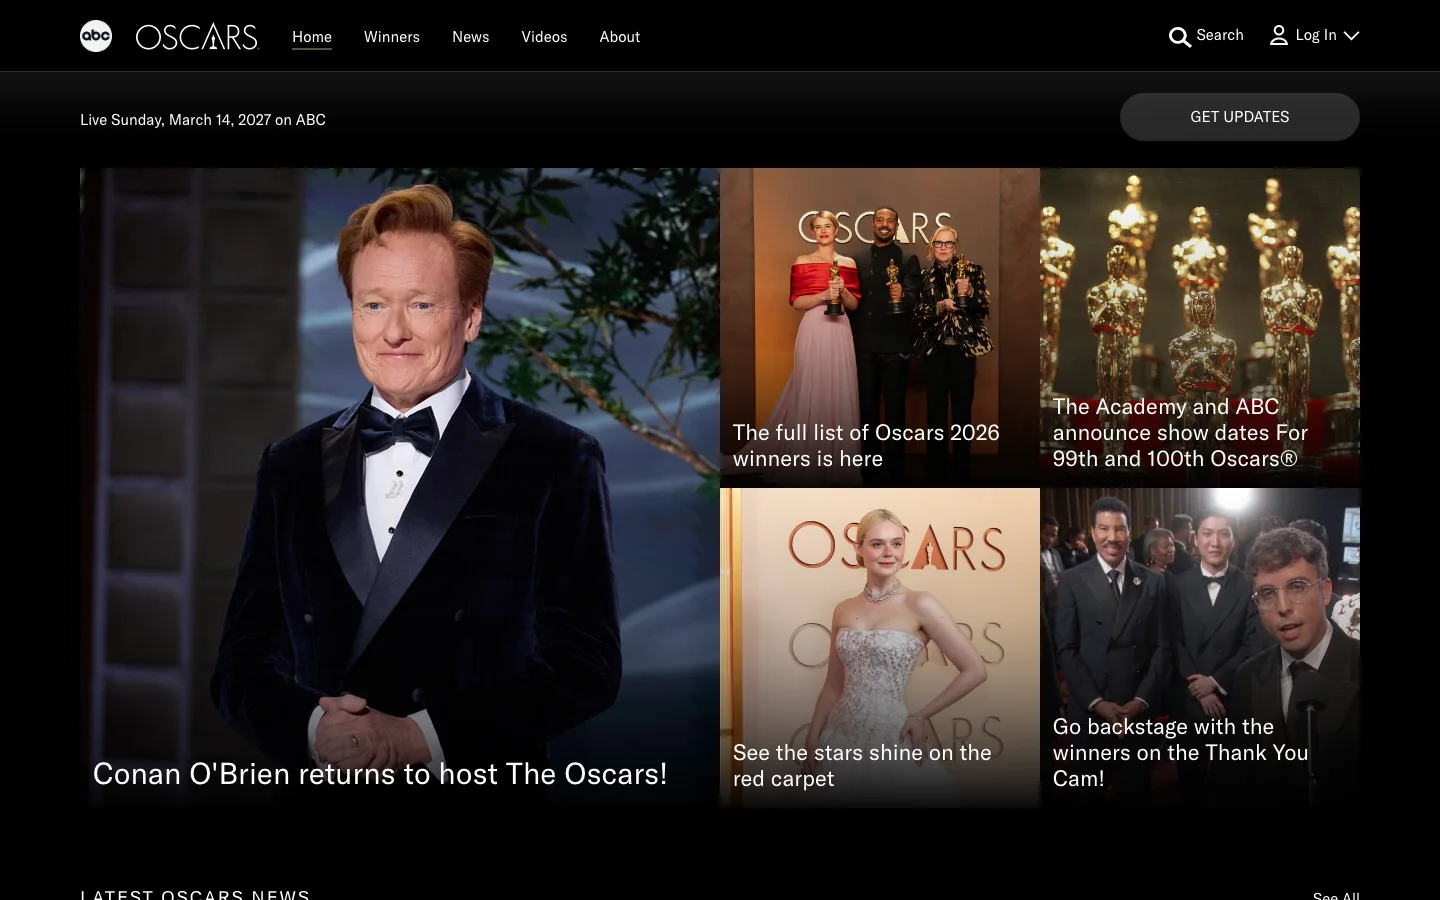This screenshot has width=1440, height=900.
Task: Open the Thank You Cam backstage story
Action: tap(1180, 753)
